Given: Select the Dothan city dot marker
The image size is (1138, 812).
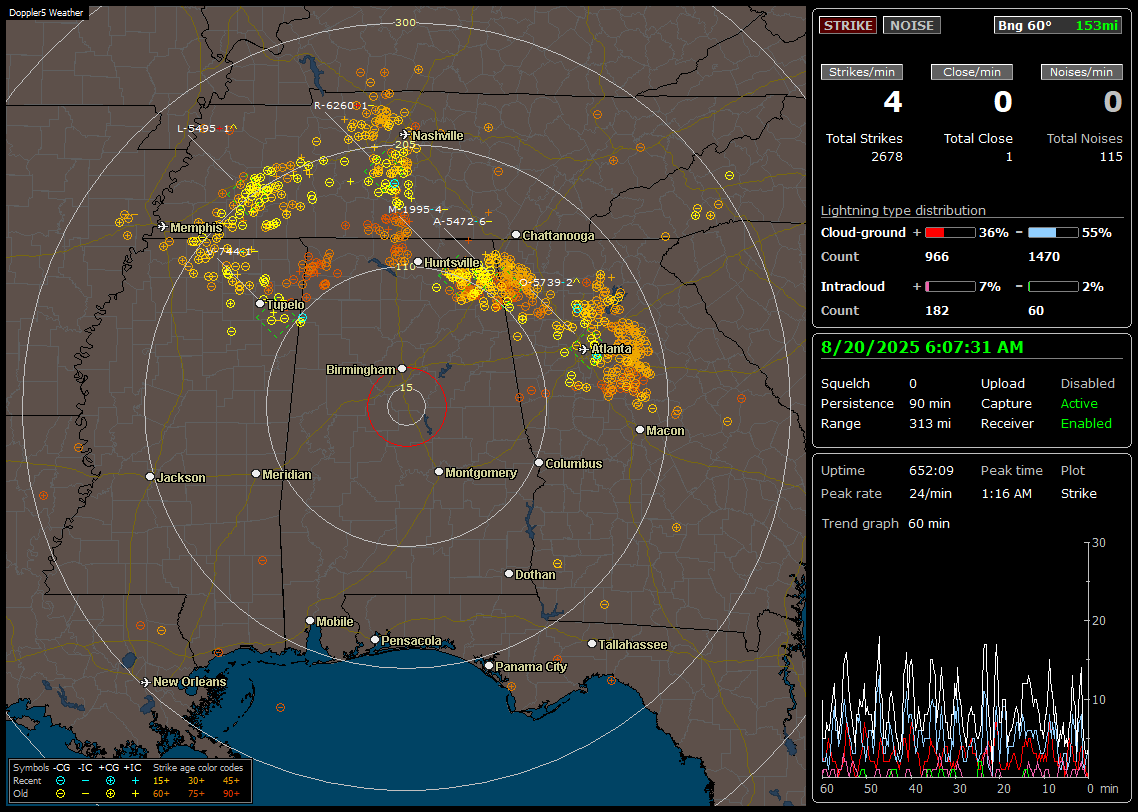Looking at the screenshot, I should (509, 573).
